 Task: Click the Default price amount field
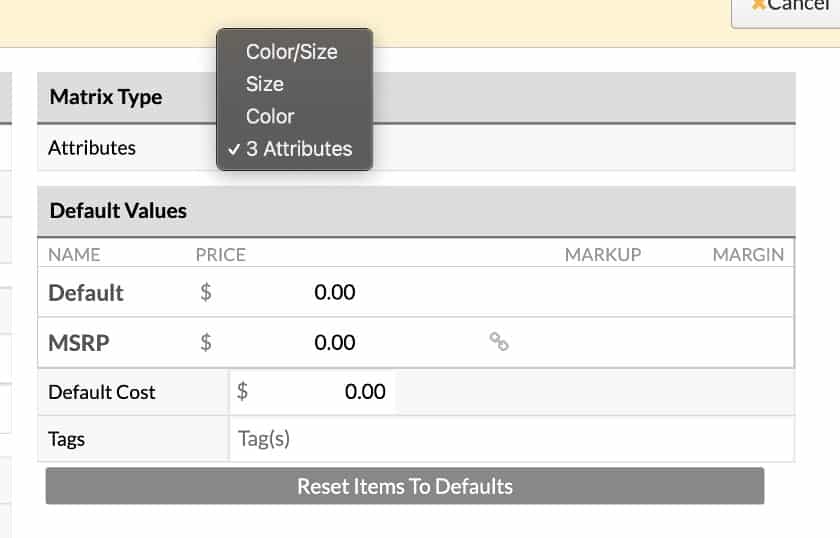pyautogui.click(x=287, y=293)
